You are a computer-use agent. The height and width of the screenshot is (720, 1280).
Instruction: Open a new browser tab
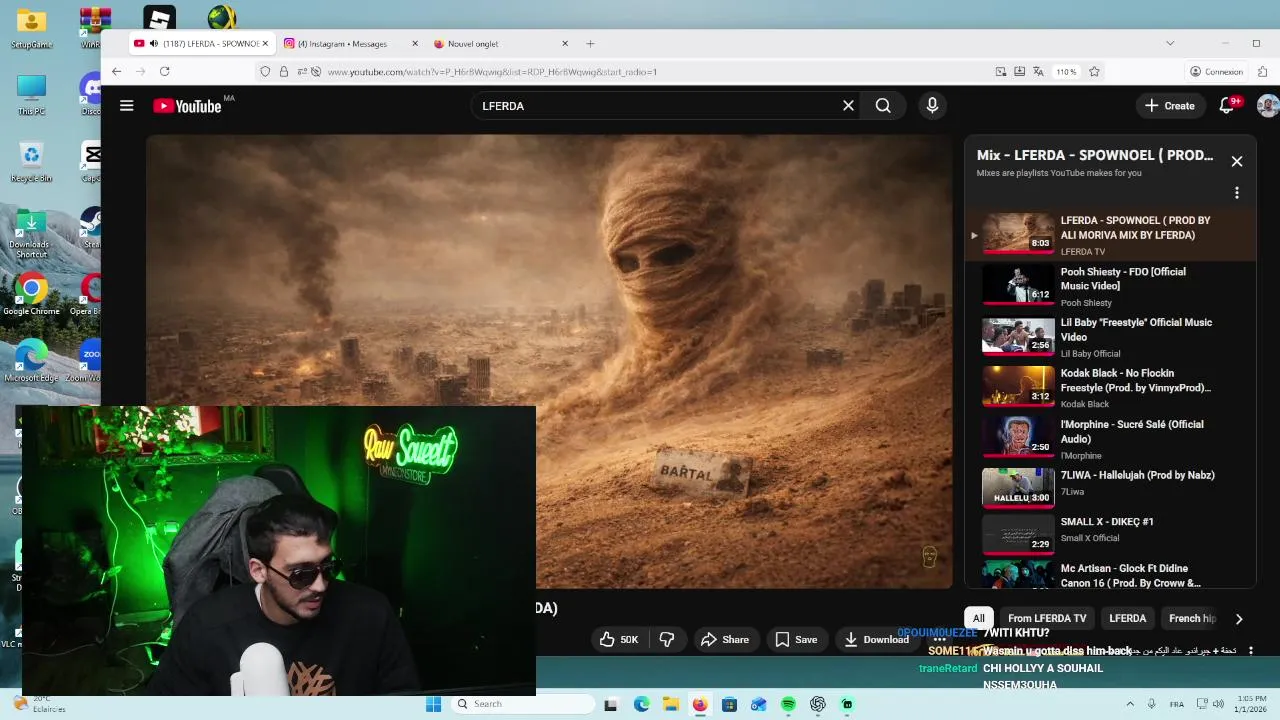coord(590,43)
